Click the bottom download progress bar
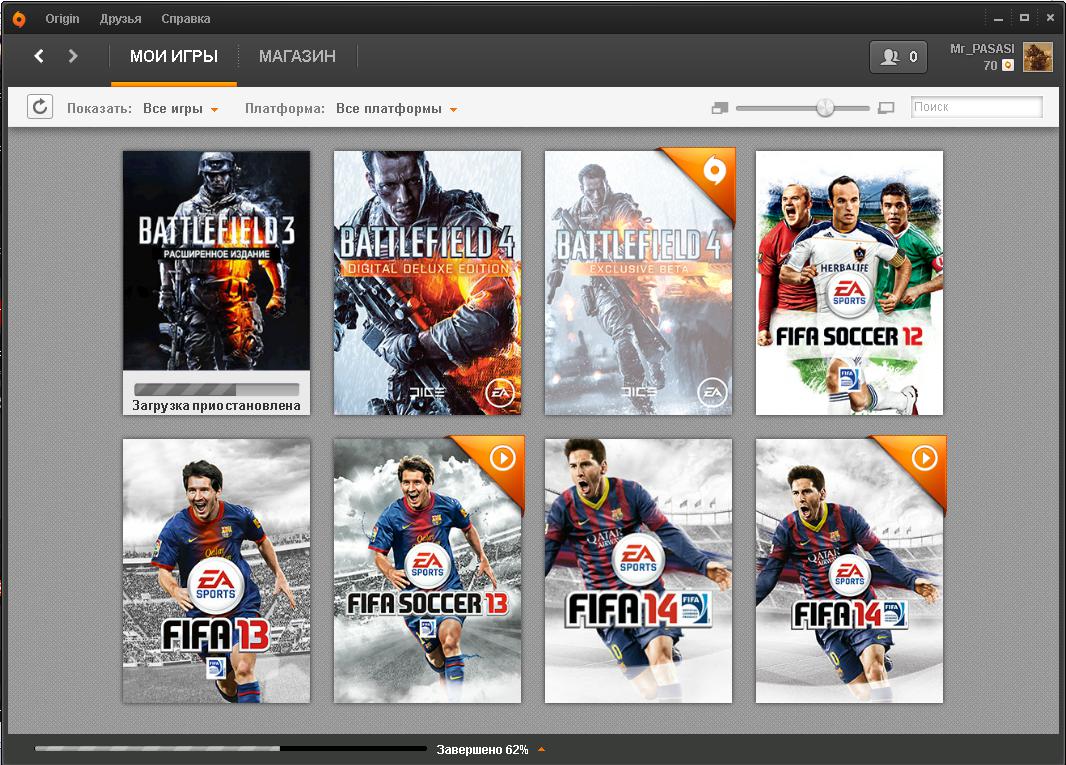The image size is (1066, 765). tap(230, 749)
